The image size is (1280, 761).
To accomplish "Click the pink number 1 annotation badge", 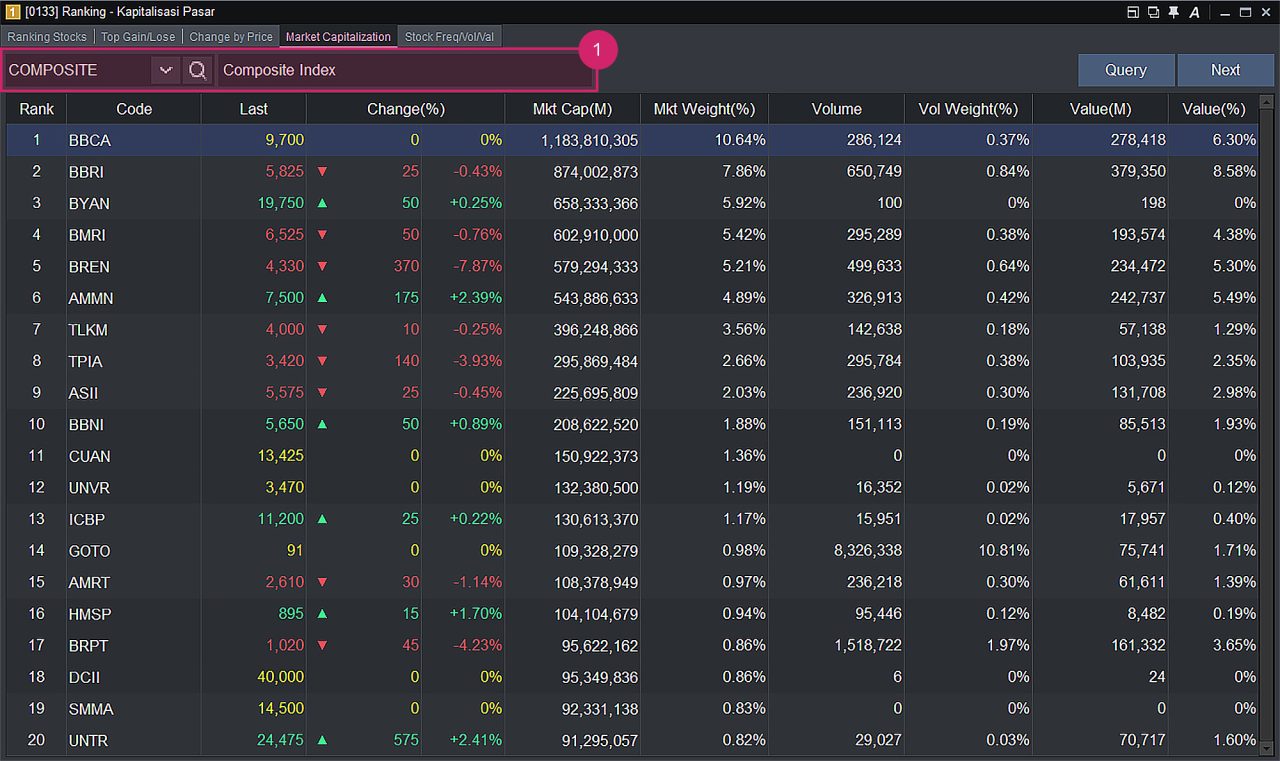I will coord(597,49).
